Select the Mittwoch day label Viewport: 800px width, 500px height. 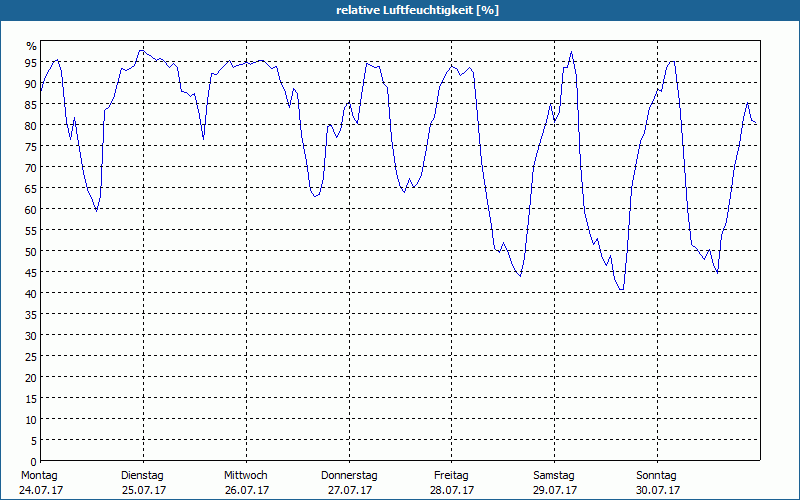coord(245,475)
